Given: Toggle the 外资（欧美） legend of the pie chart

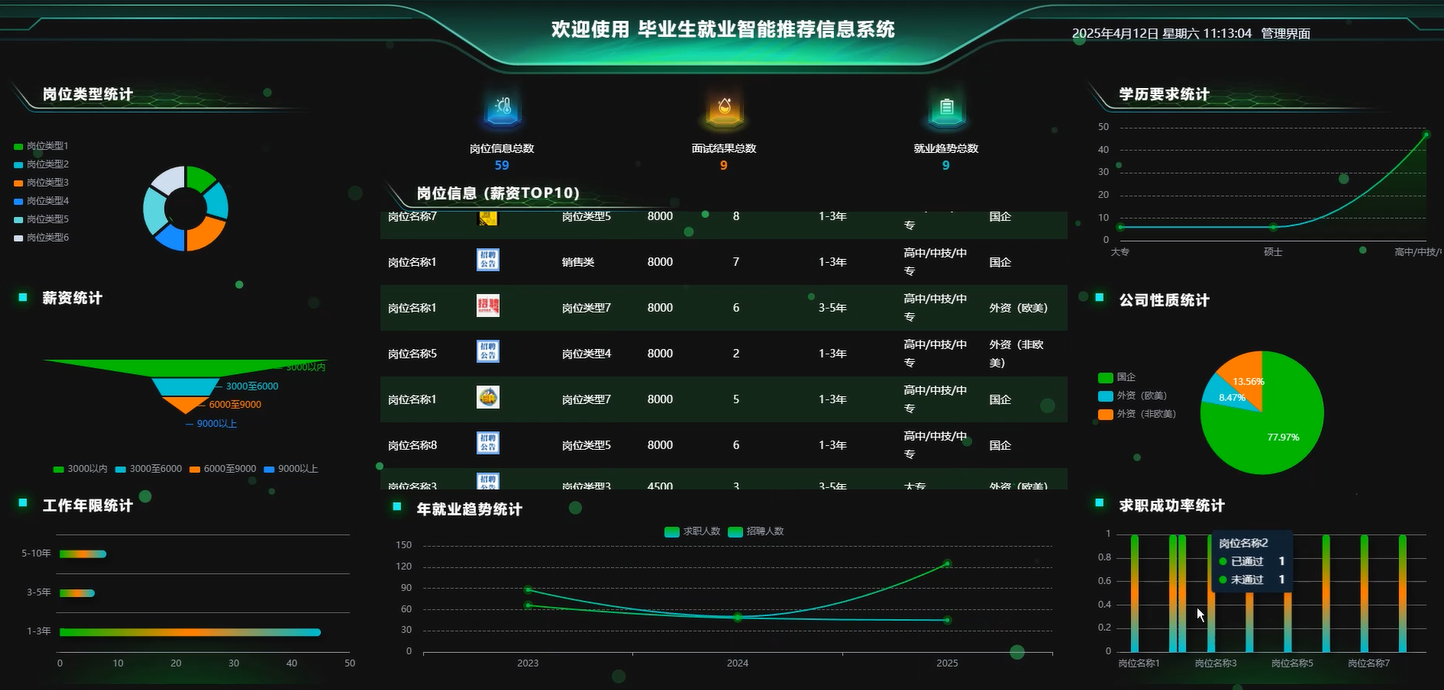Looking at the screenshot, I should pyautogui.click(x=1132, y=395).
